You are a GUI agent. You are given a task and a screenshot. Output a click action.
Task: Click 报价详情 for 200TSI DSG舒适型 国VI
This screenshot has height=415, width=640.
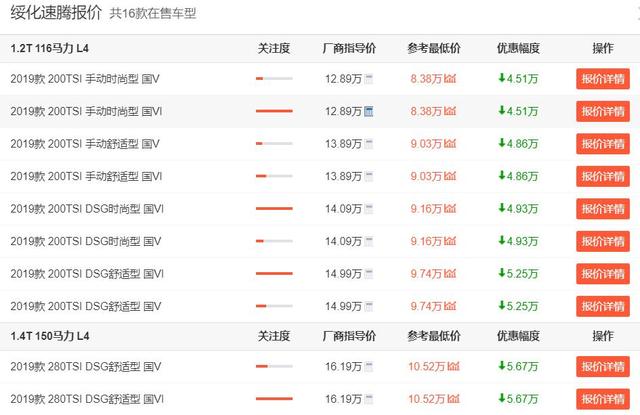point(603,274)
